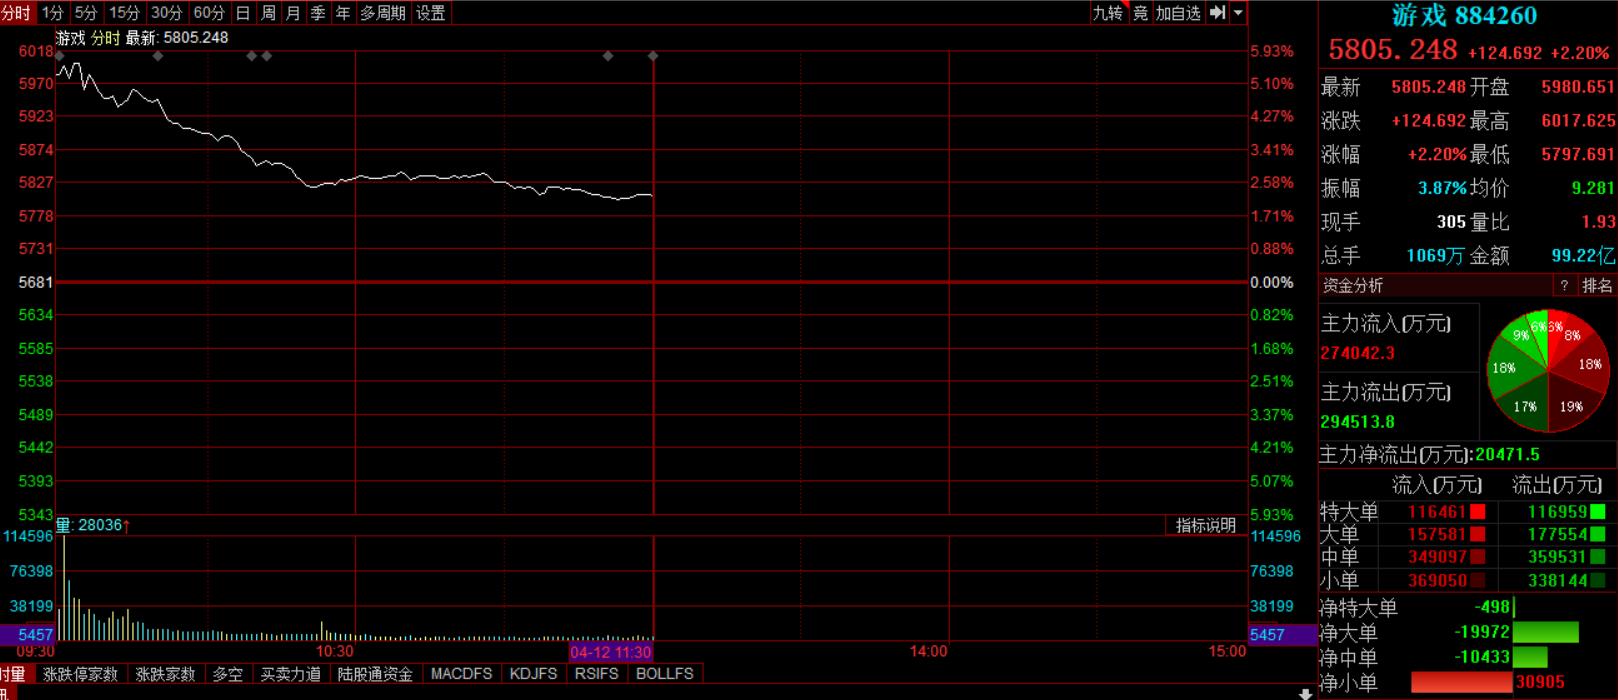Viewport: 1618px width, 700px height.
Task: Select the 15分 period tab
Action: (125, 13)
